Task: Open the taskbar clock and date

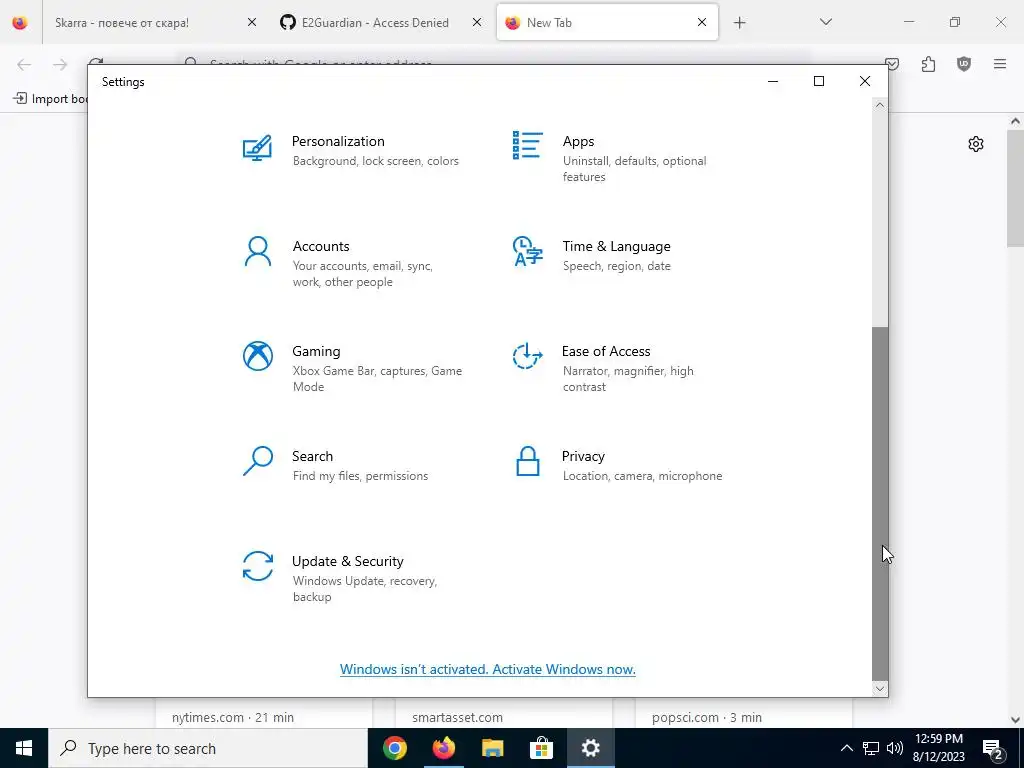Action: point(938,748)
